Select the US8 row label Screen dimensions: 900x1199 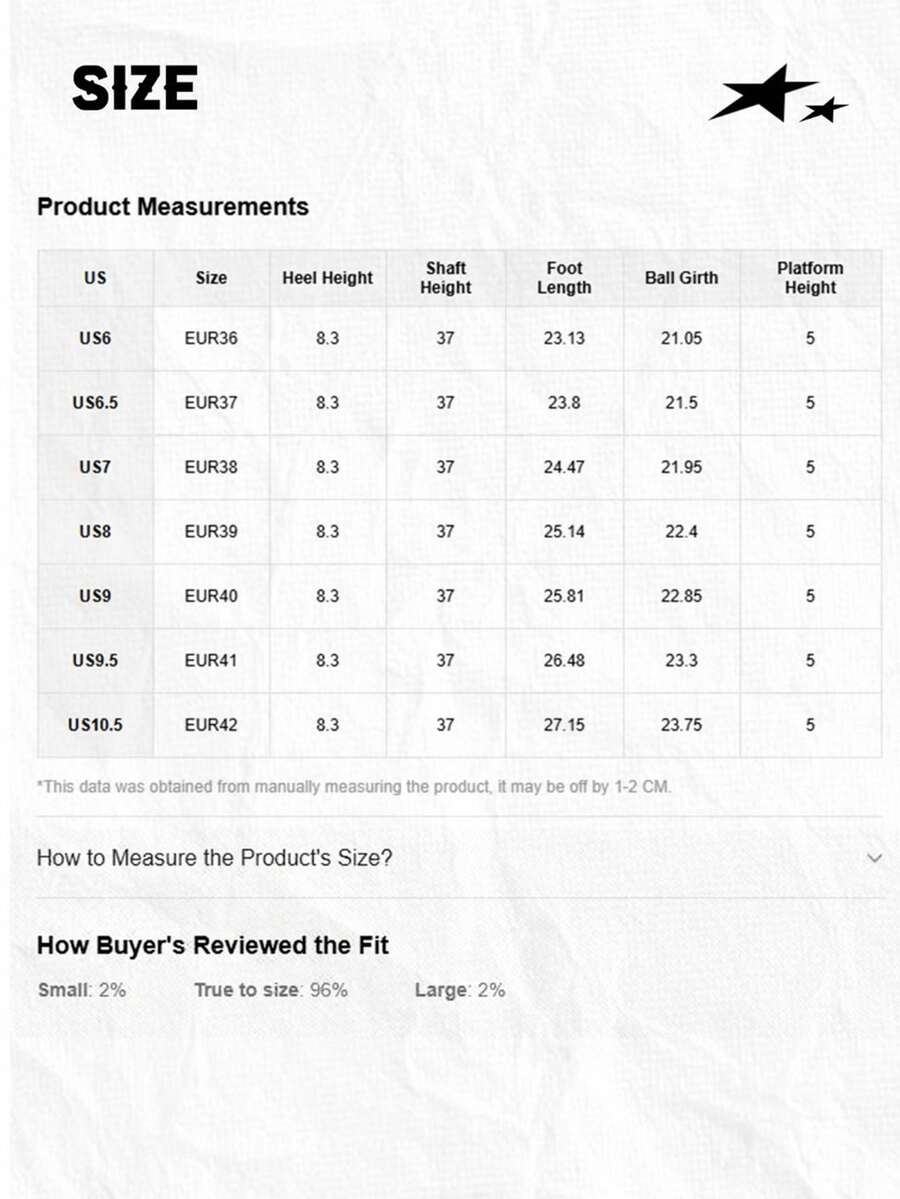coord(95,531)
